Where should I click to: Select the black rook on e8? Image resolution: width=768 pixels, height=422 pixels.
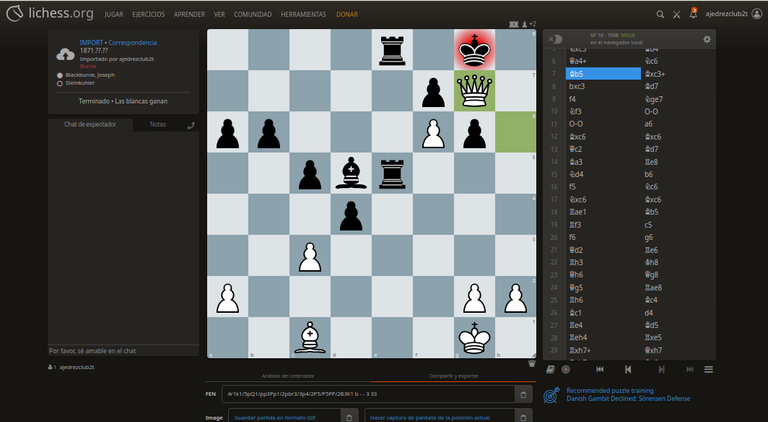tap(392, 50)
